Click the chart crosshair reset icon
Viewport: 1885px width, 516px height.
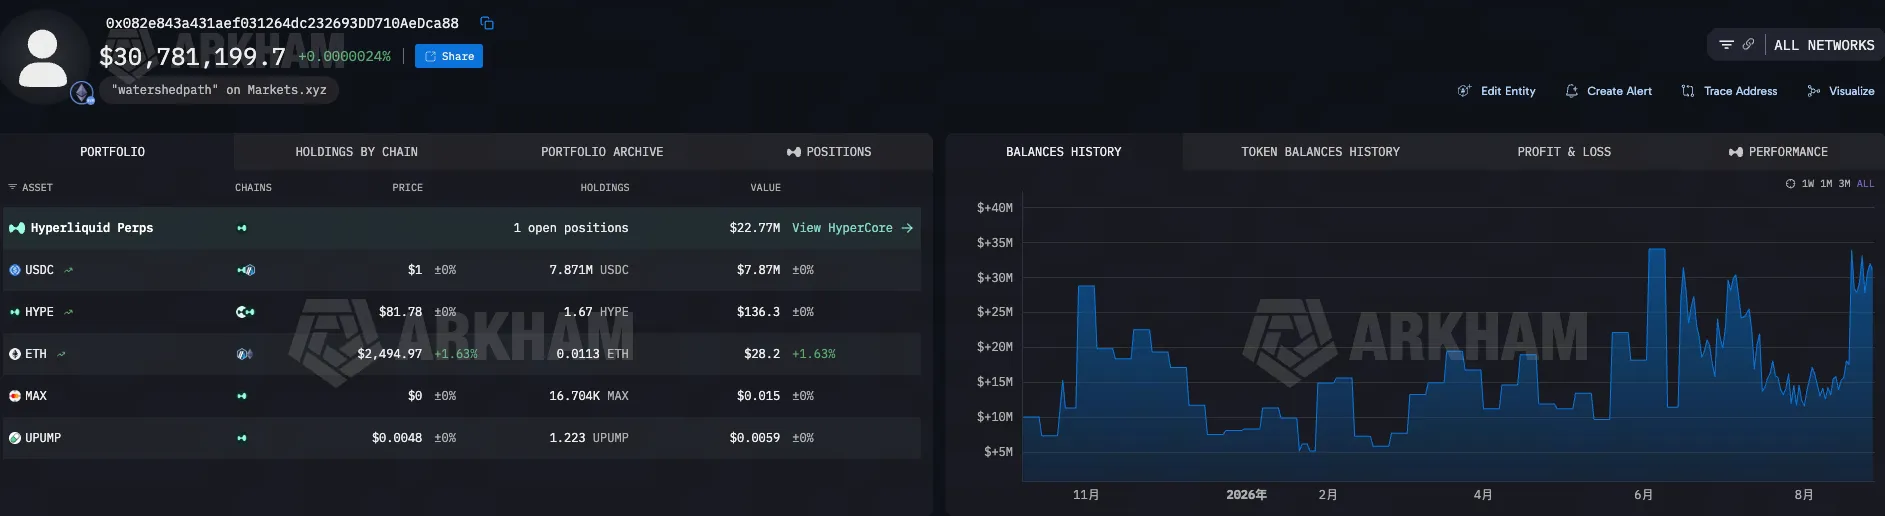coord(1790,184)
